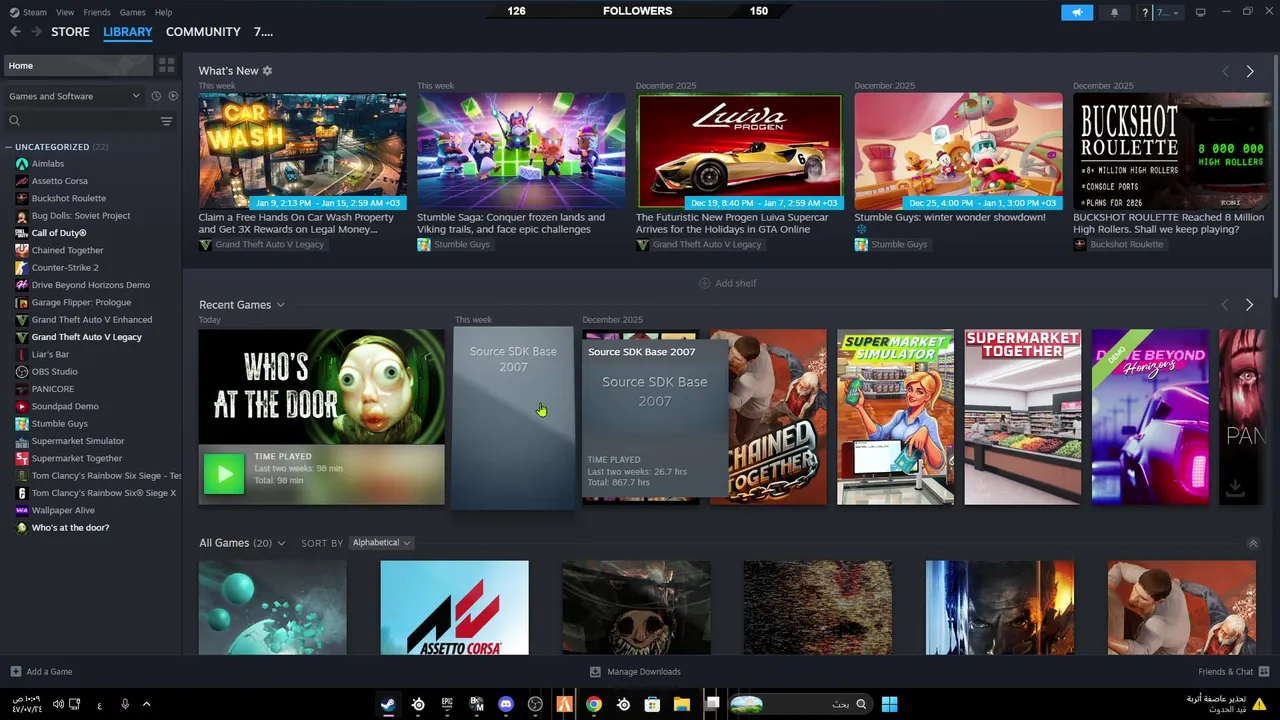The height and width of the screenshot is (720, 1280).
Task: Select Wallpaper Alive in the library
Action: (63, 510)
